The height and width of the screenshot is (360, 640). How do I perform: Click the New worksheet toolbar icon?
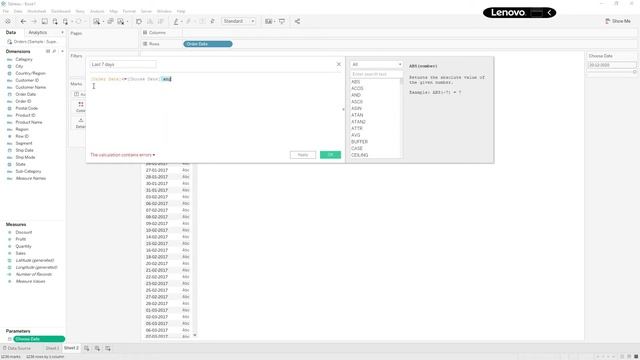[x=96, y=21]
